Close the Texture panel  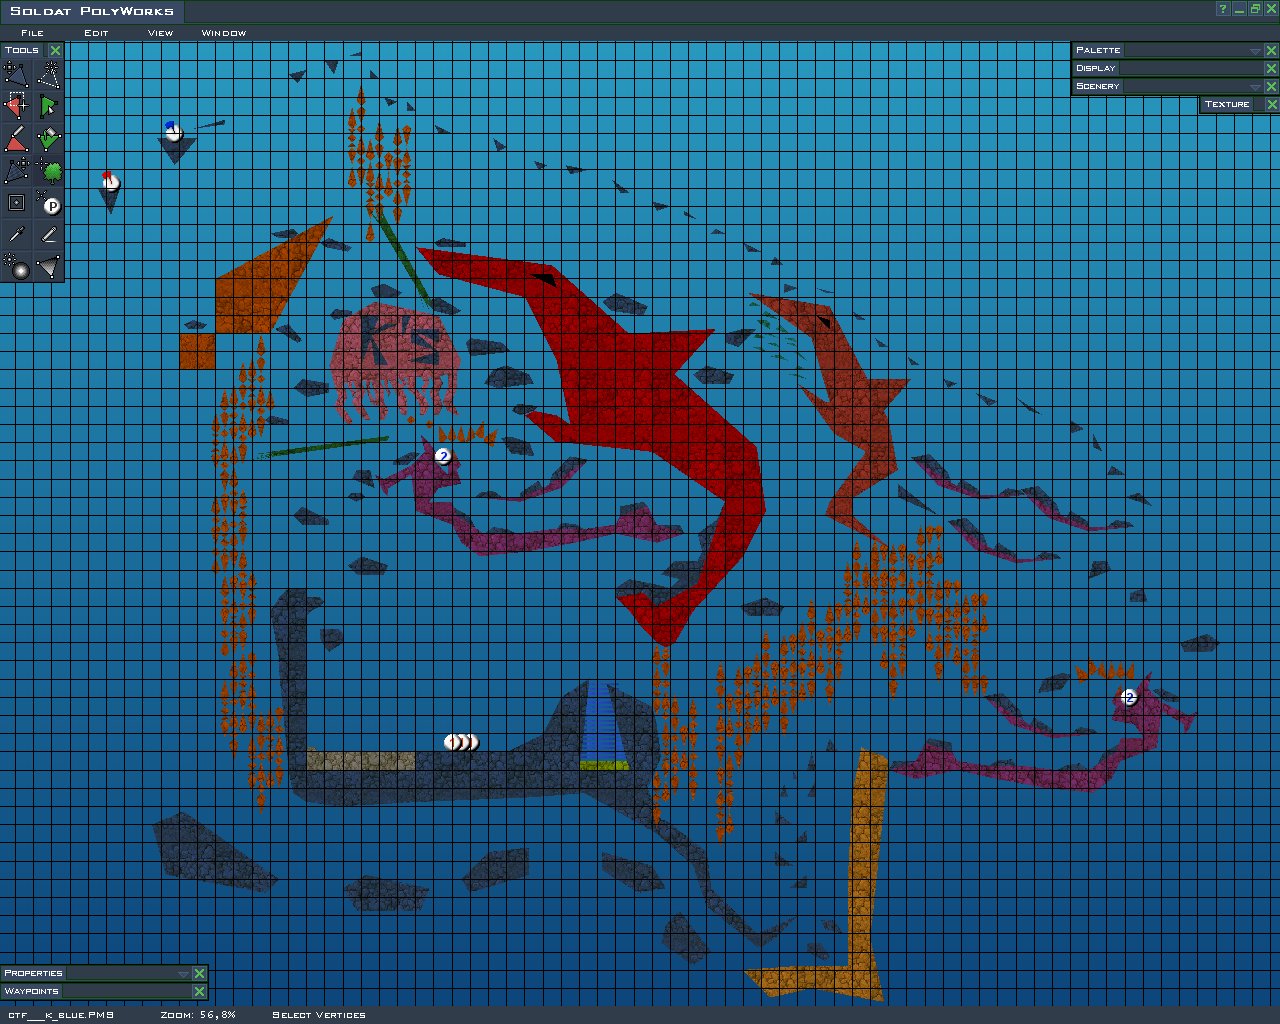[x=1272, y=105]
